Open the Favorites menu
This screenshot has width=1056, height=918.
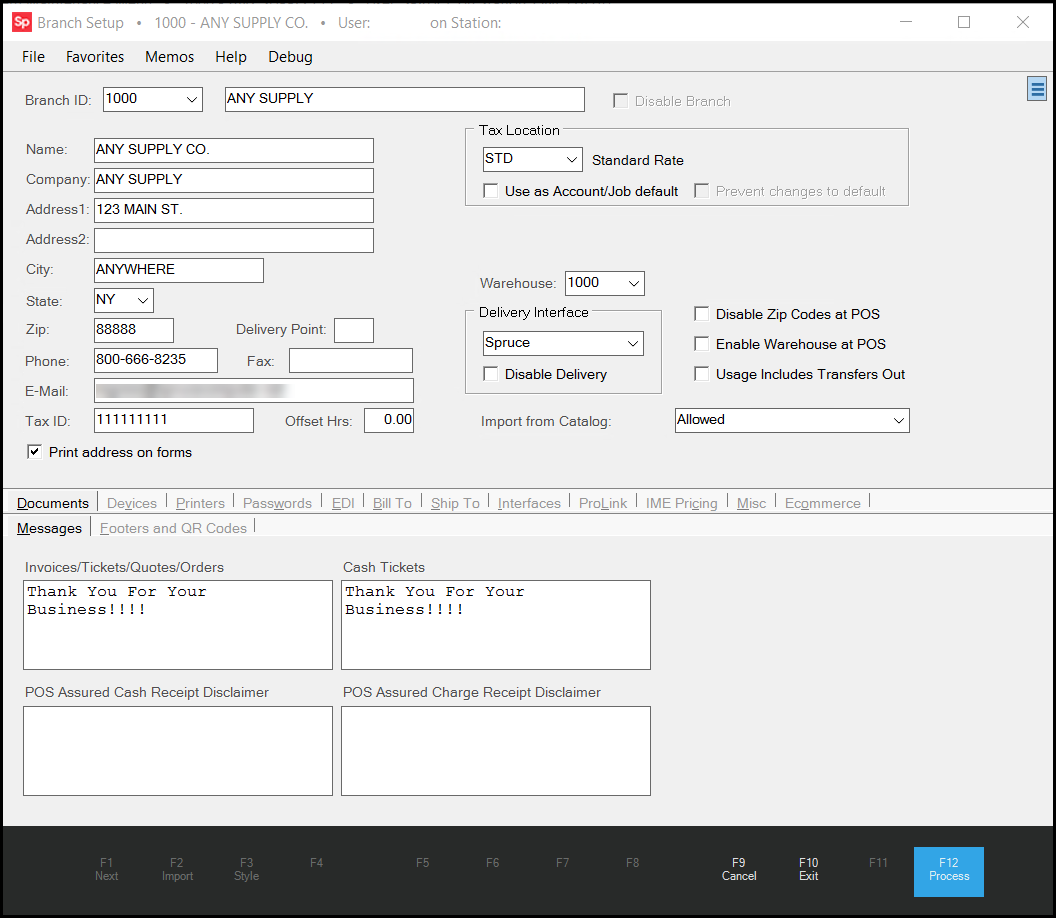(x=95, y=57)
